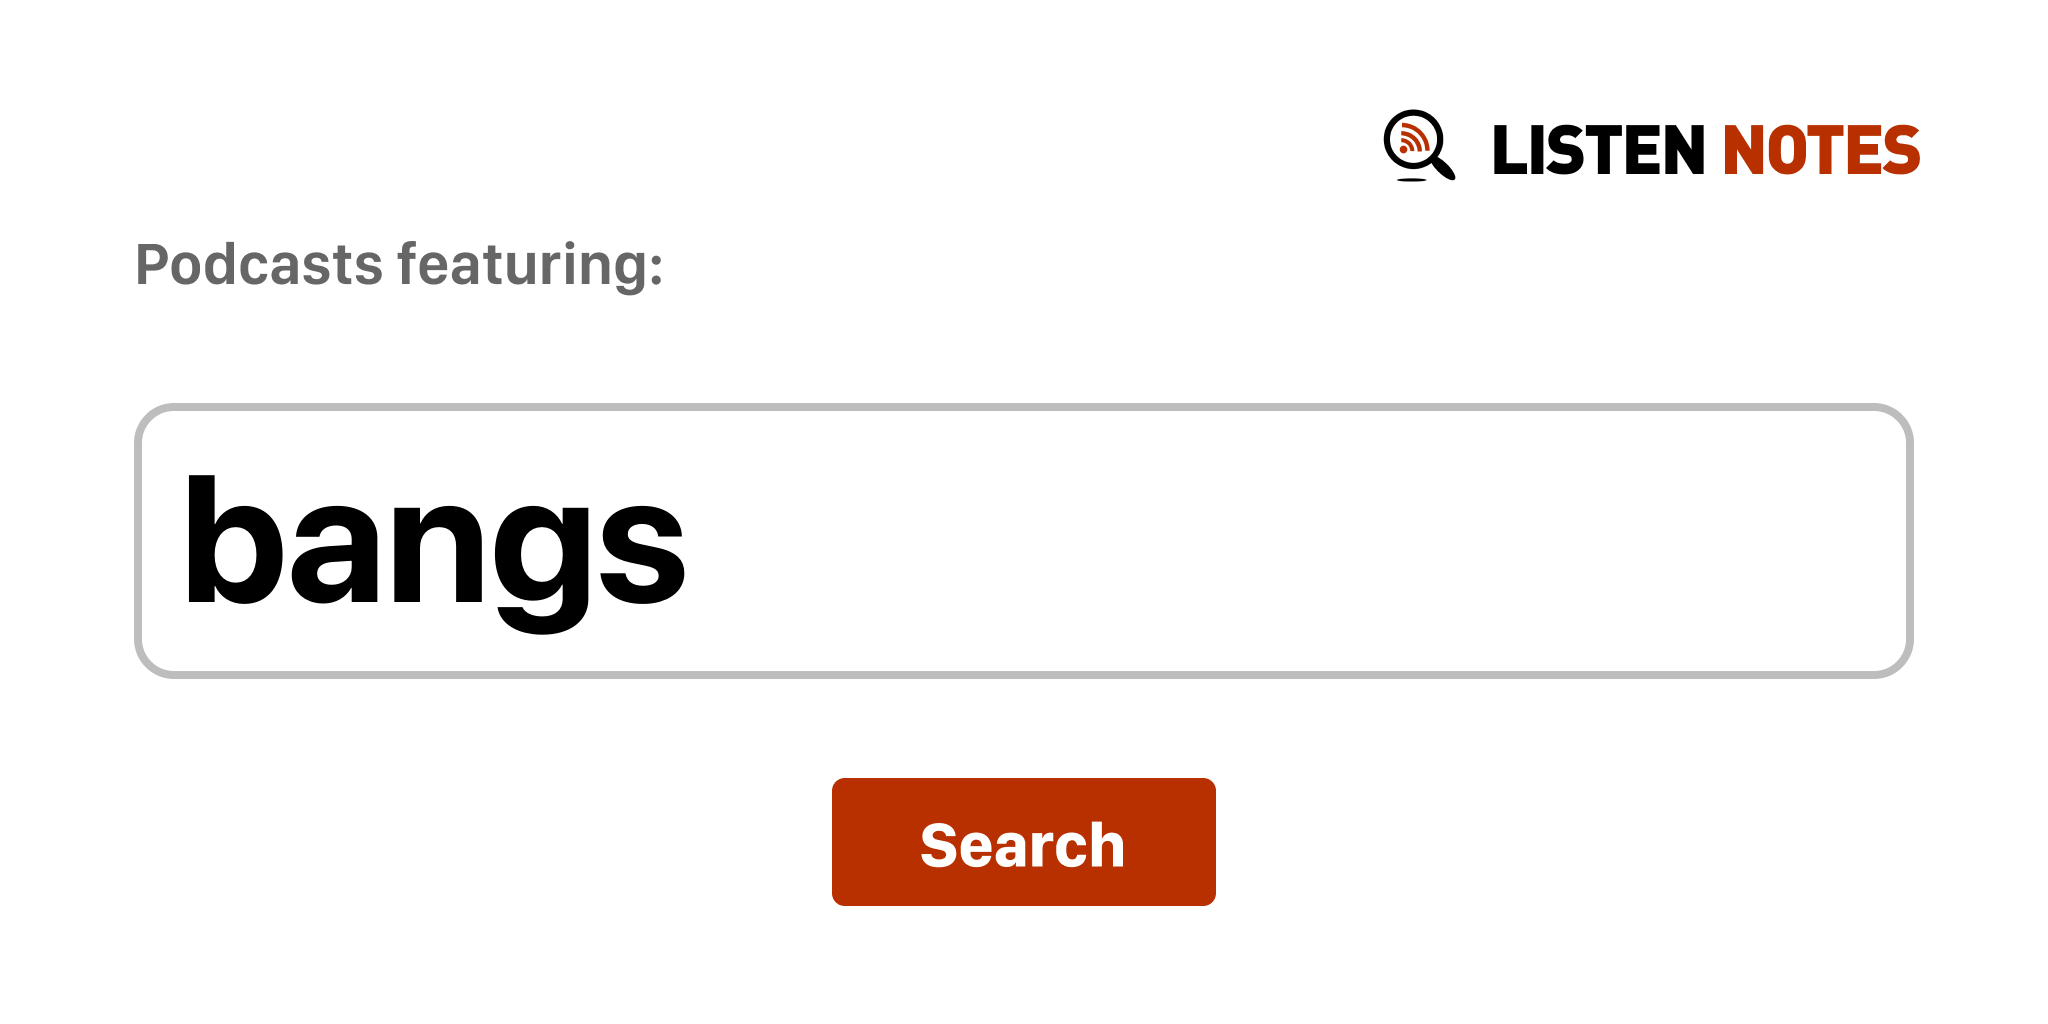Select the handle of the magnifier logo
The width and height of the screenshot is (2048, 1024).
coord(1443,167)
